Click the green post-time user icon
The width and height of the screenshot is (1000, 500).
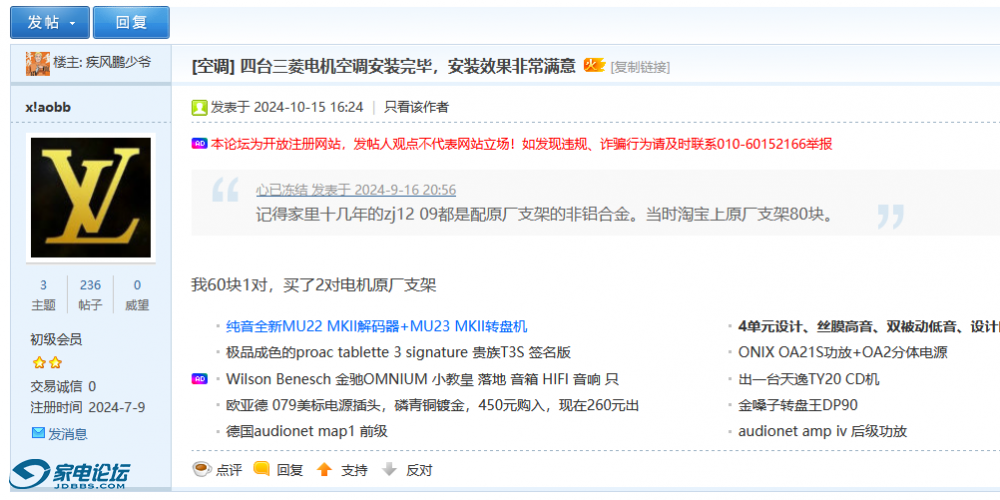[200, 107]
